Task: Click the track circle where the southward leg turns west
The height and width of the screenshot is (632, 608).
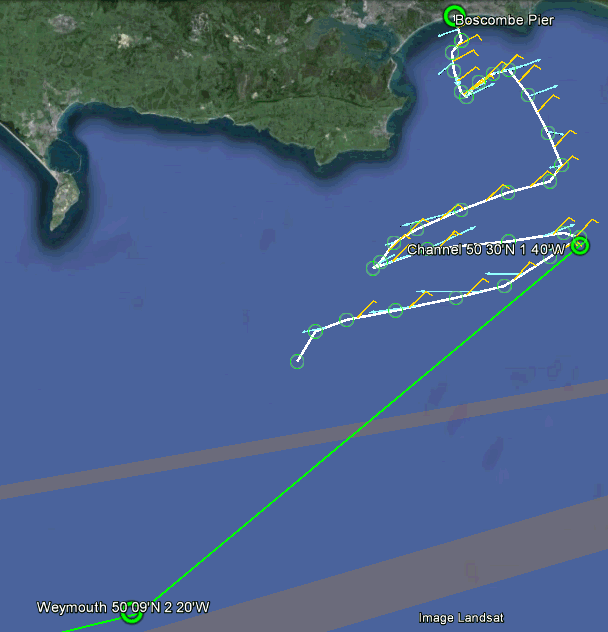Action: [x=550, y=181]
